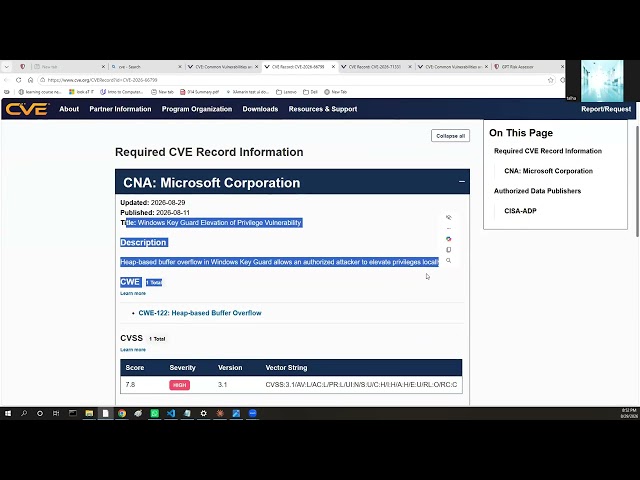Image resolution: width=640 pixels, height=480 pixels.
Task: Click the colorful Copilot icon in selection toolbar
Action: 449,239
